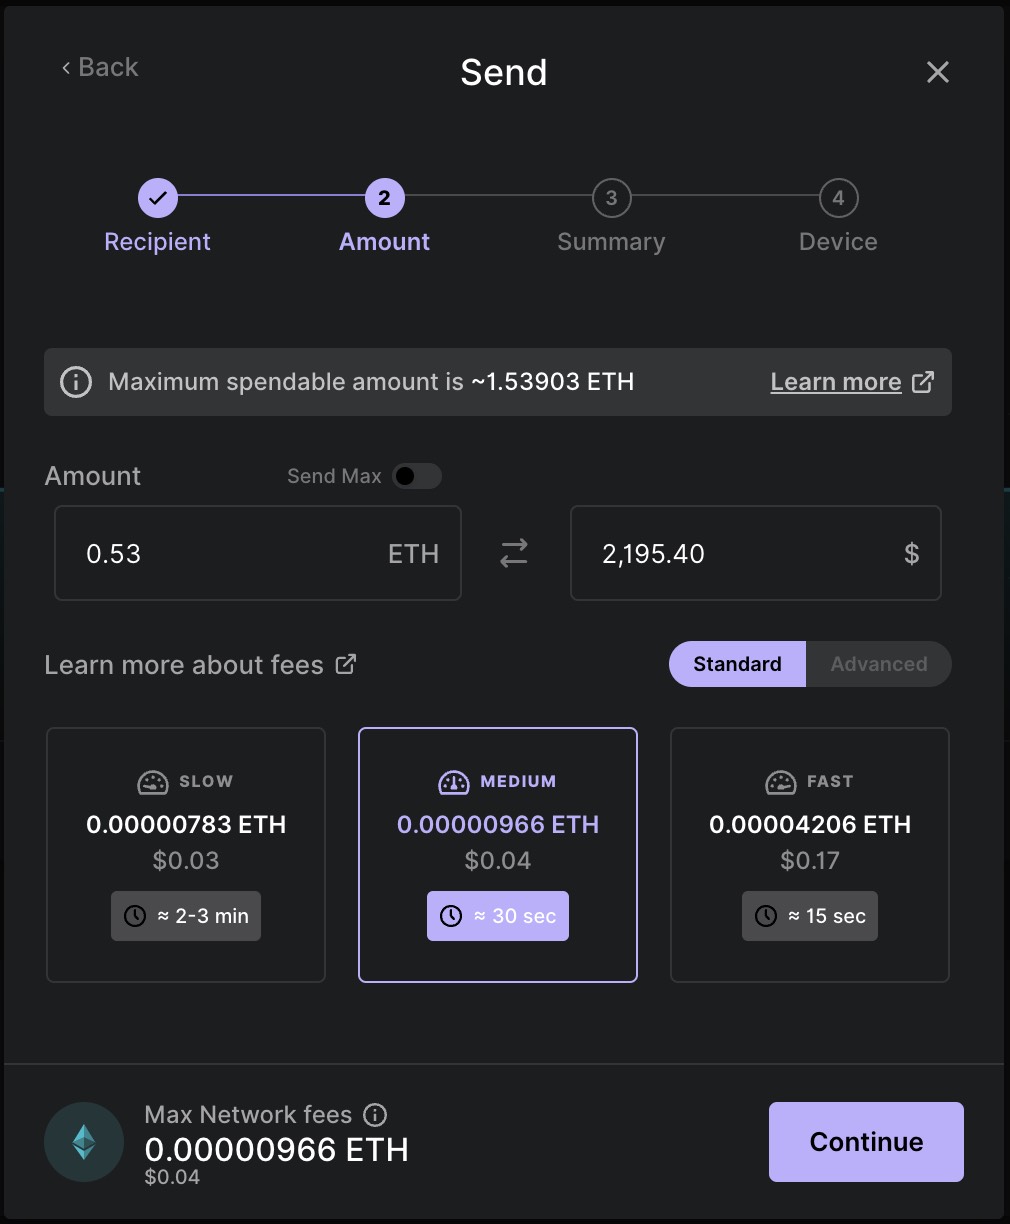1010x1224 pixels.
Task: Go Back to previous step
Action: point(99,67)
